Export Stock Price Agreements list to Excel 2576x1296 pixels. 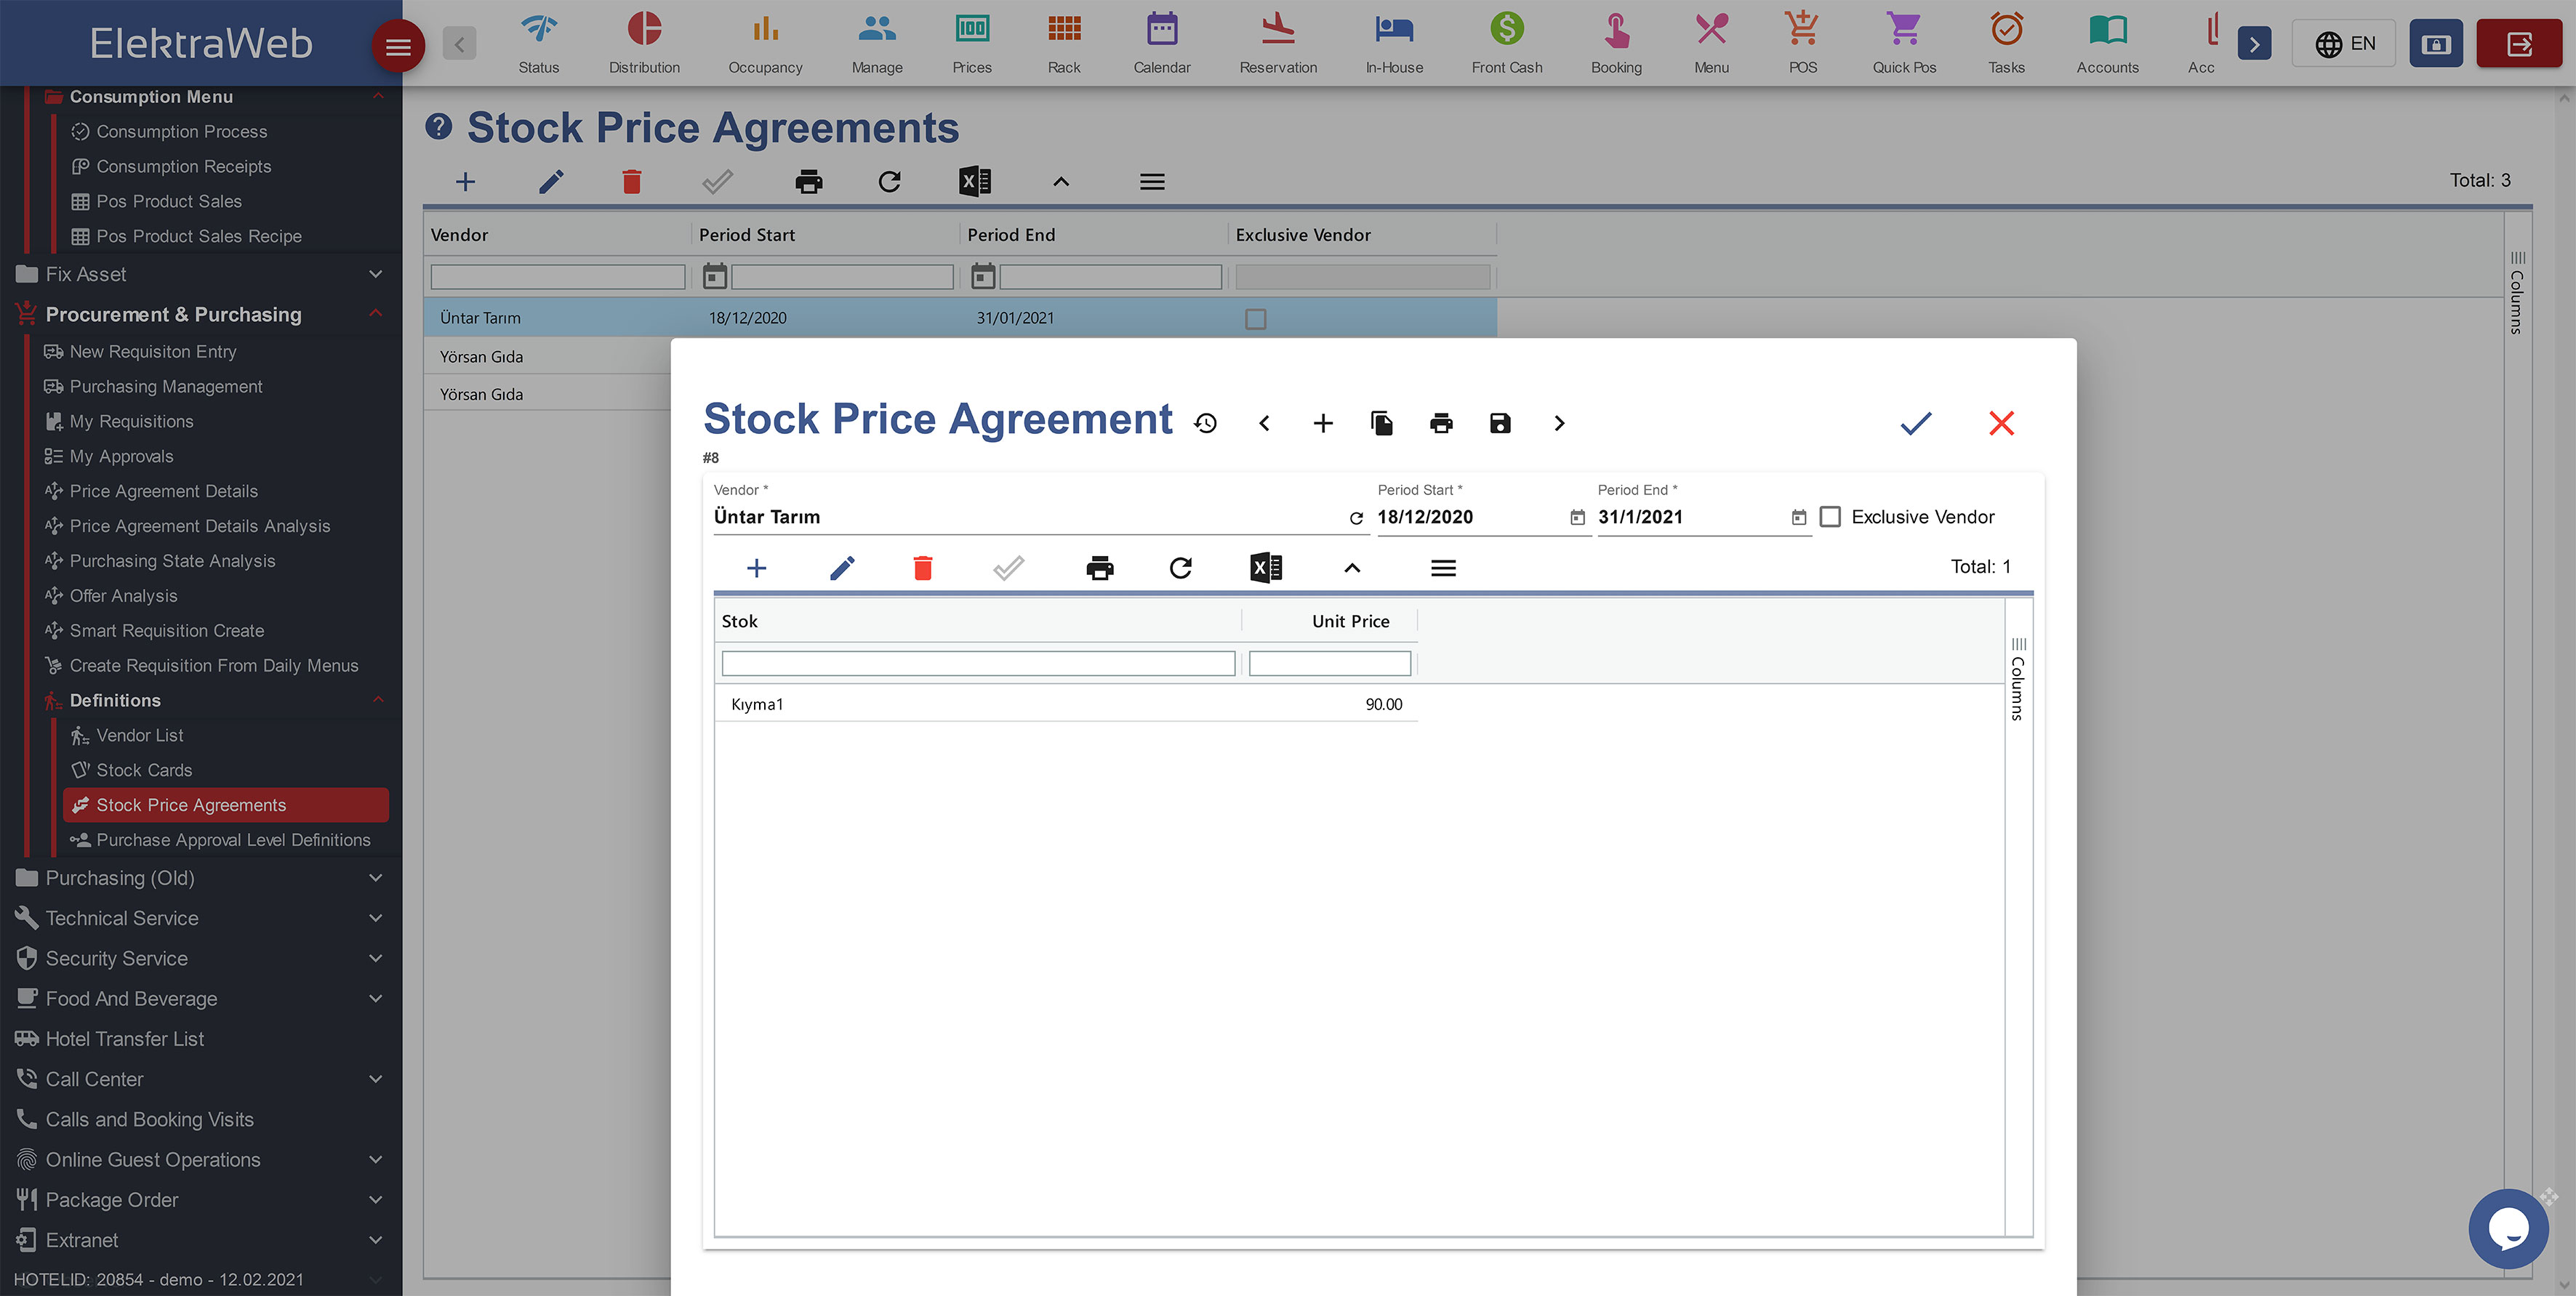tap(974, 182)
